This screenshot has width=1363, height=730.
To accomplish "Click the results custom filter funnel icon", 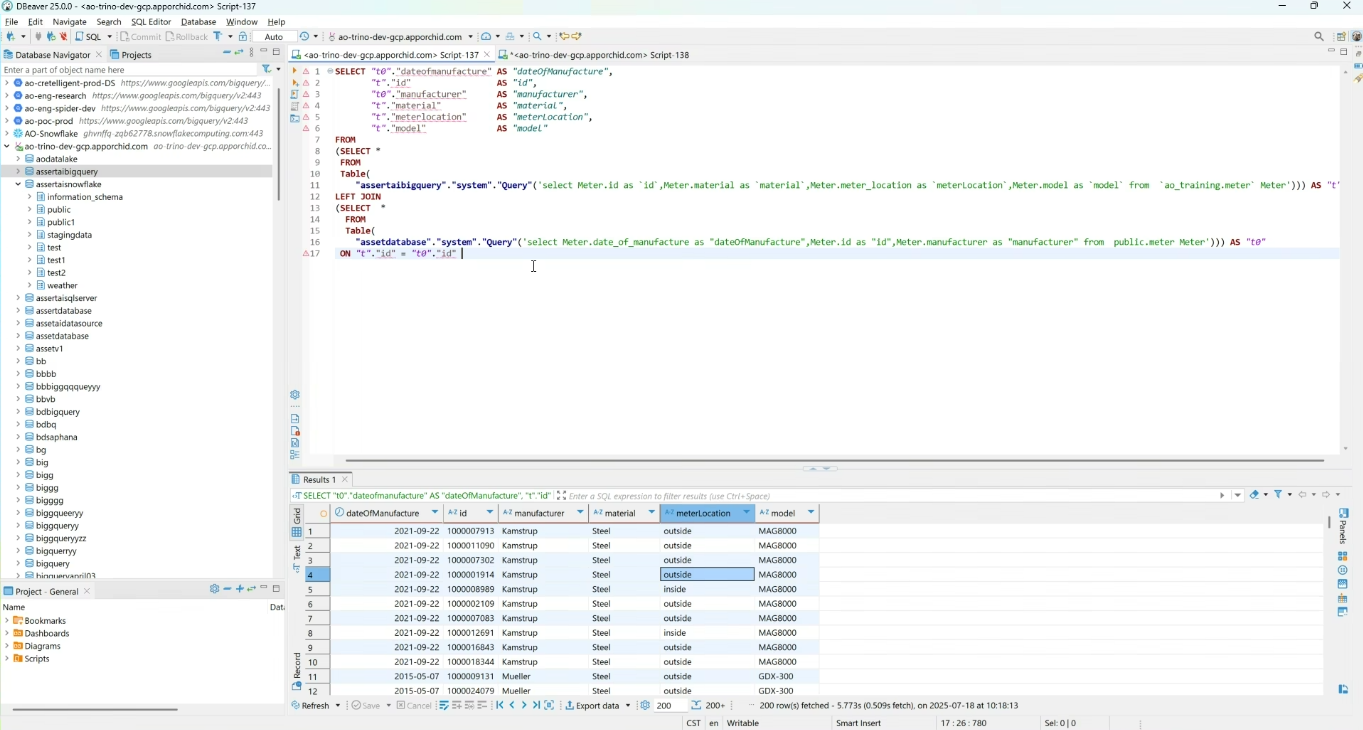I will 1279,495.
